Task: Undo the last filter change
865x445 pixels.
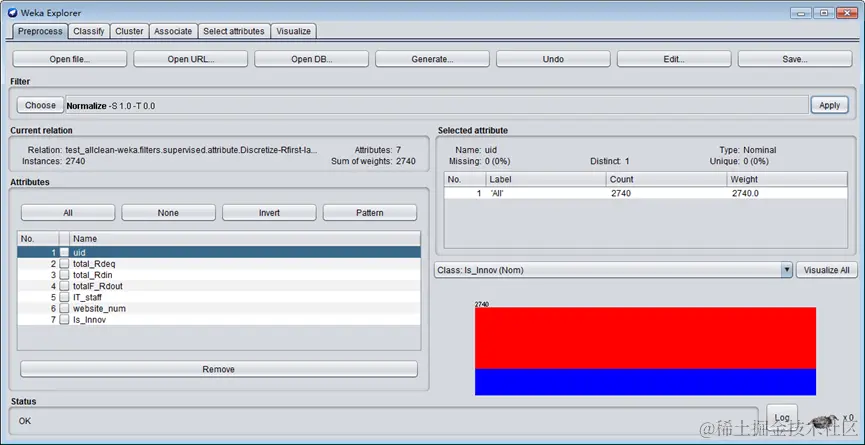Action: click(x=553, y=59)
